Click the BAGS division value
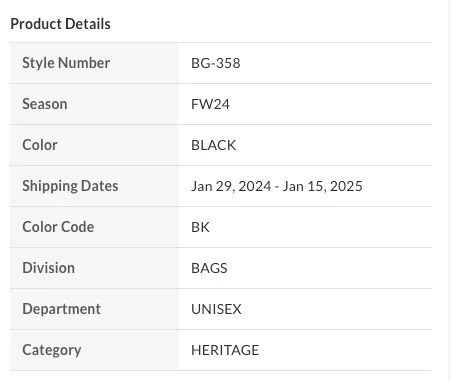Viewport: 451px width, 382px height. click(209, 268)
